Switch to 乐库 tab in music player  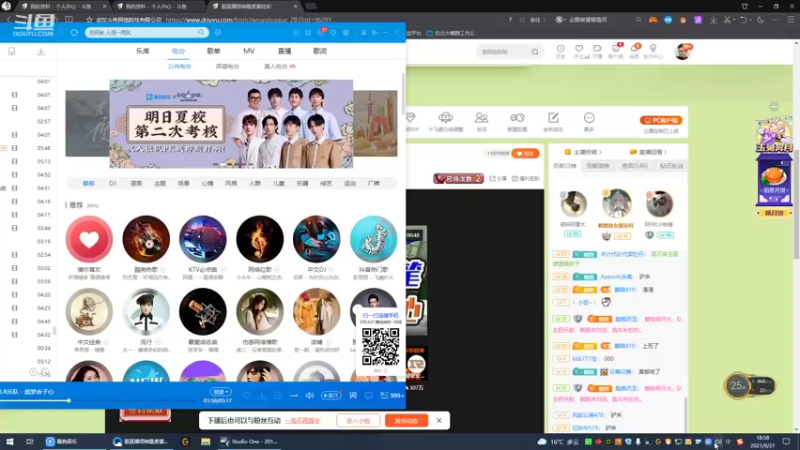tap(143, 51)
